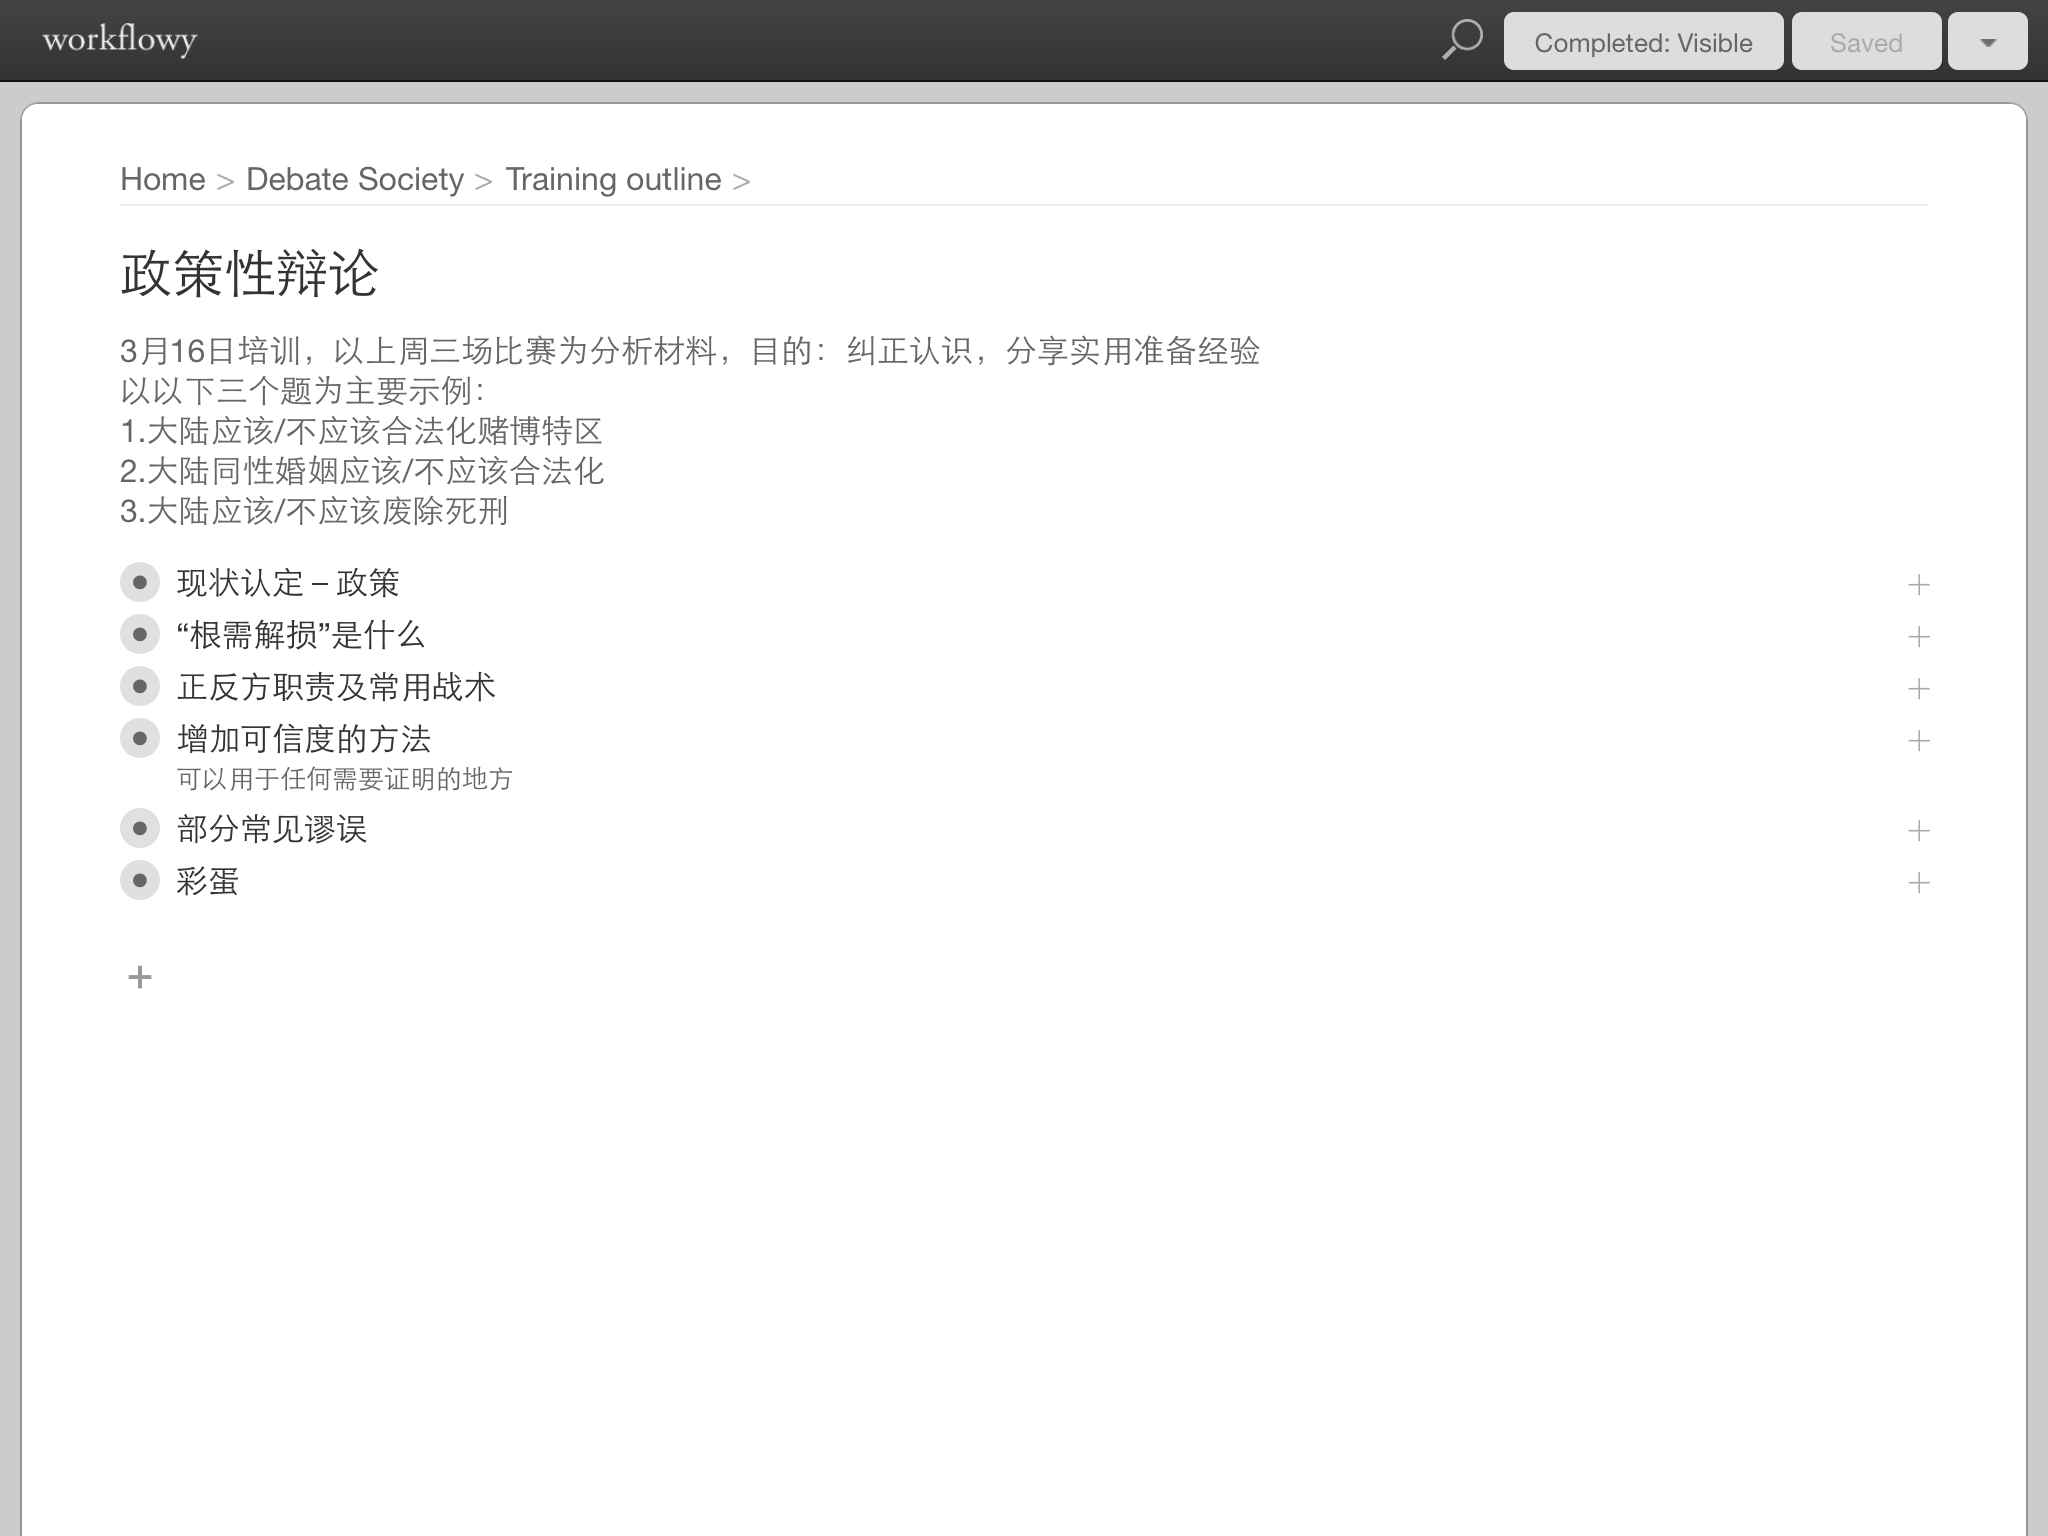Navigate to Debate Society breadcrumb
Viewport: 2048px width, 1536px height.
[x=355, y=179]
